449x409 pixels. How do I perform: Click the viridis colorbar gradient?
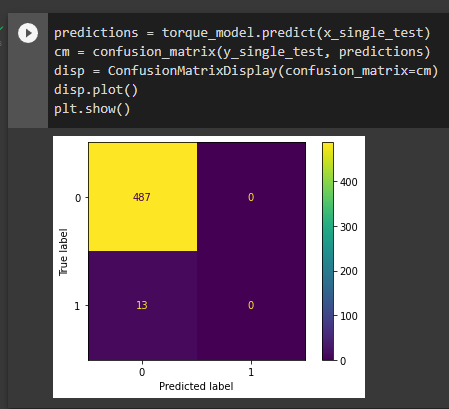click(x=328, y=251)
